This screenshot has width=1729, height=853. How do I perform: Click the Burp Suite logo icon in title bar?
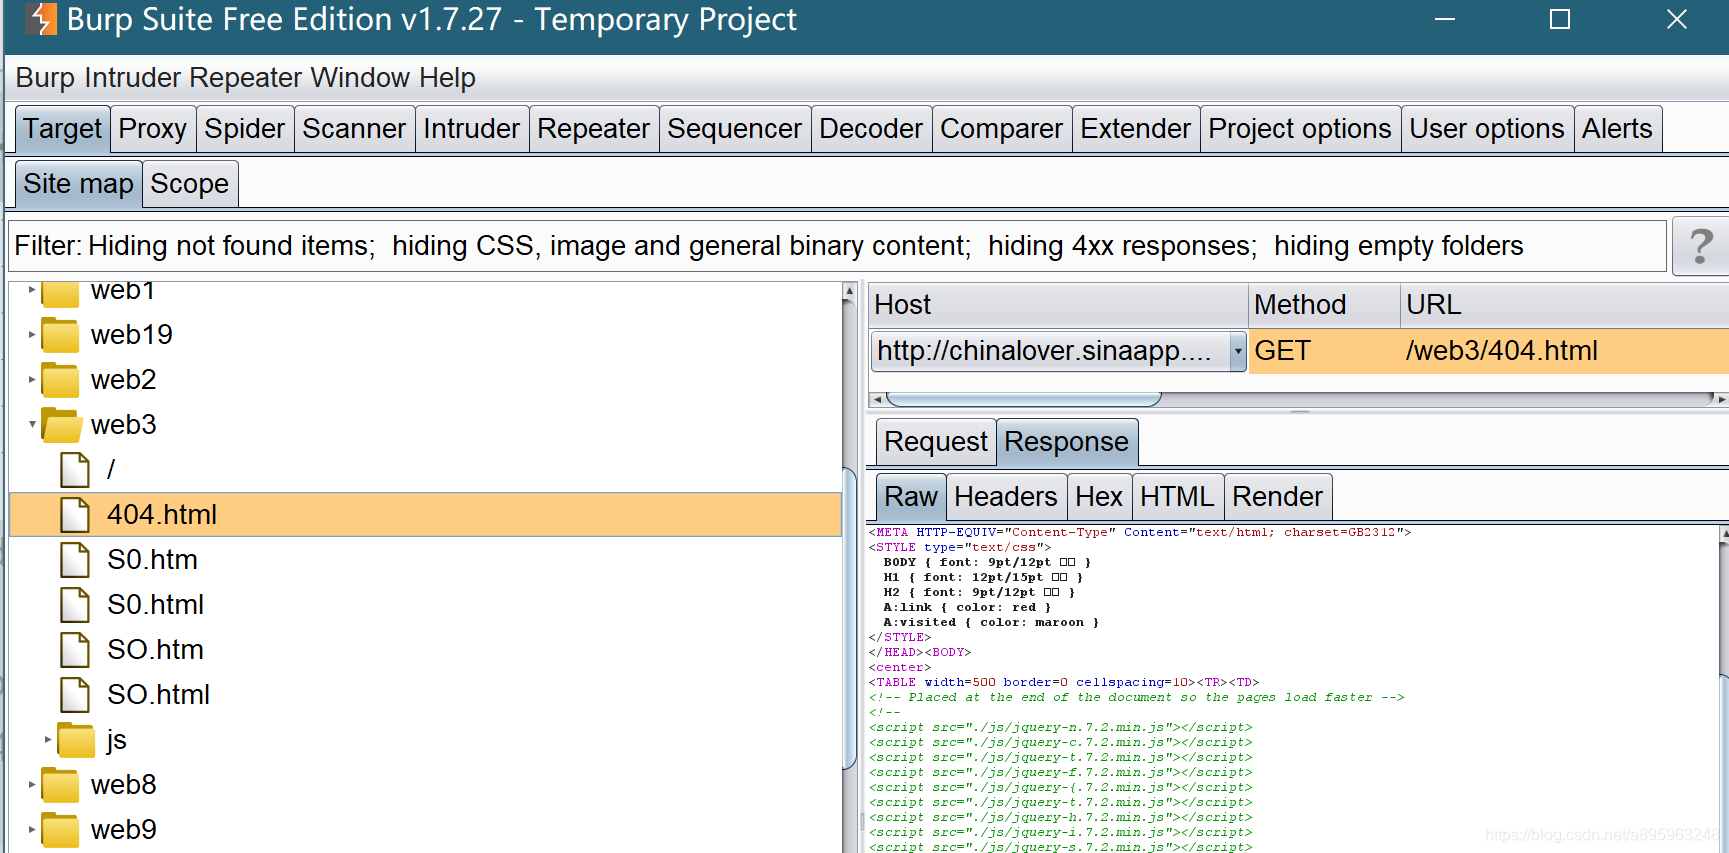[x=41, y=19]
